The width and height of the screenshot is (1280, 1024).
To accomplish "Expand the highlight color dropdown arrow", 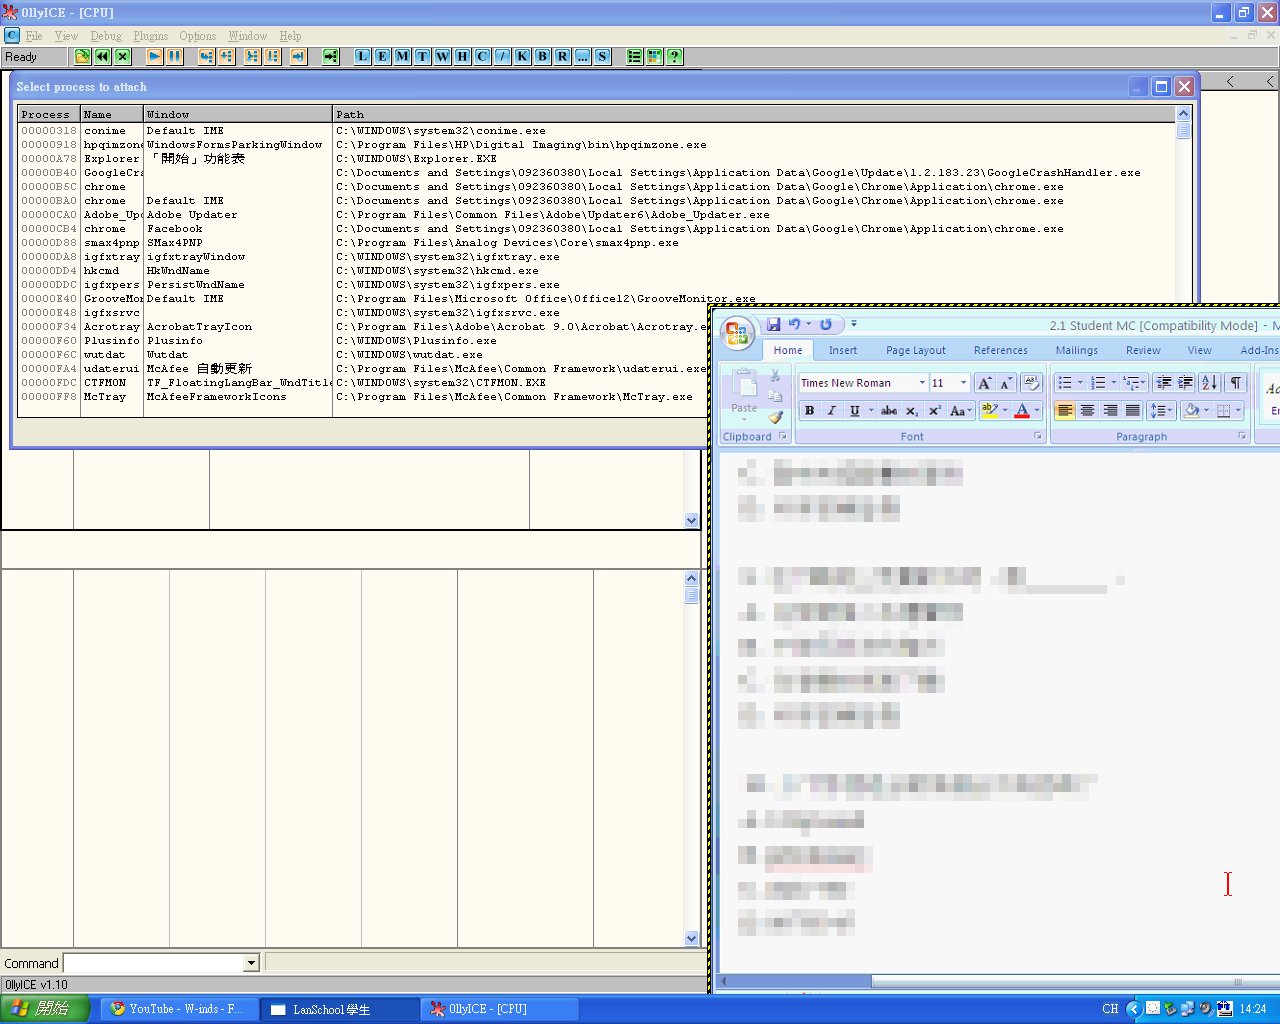I will tap(1005, 411).
